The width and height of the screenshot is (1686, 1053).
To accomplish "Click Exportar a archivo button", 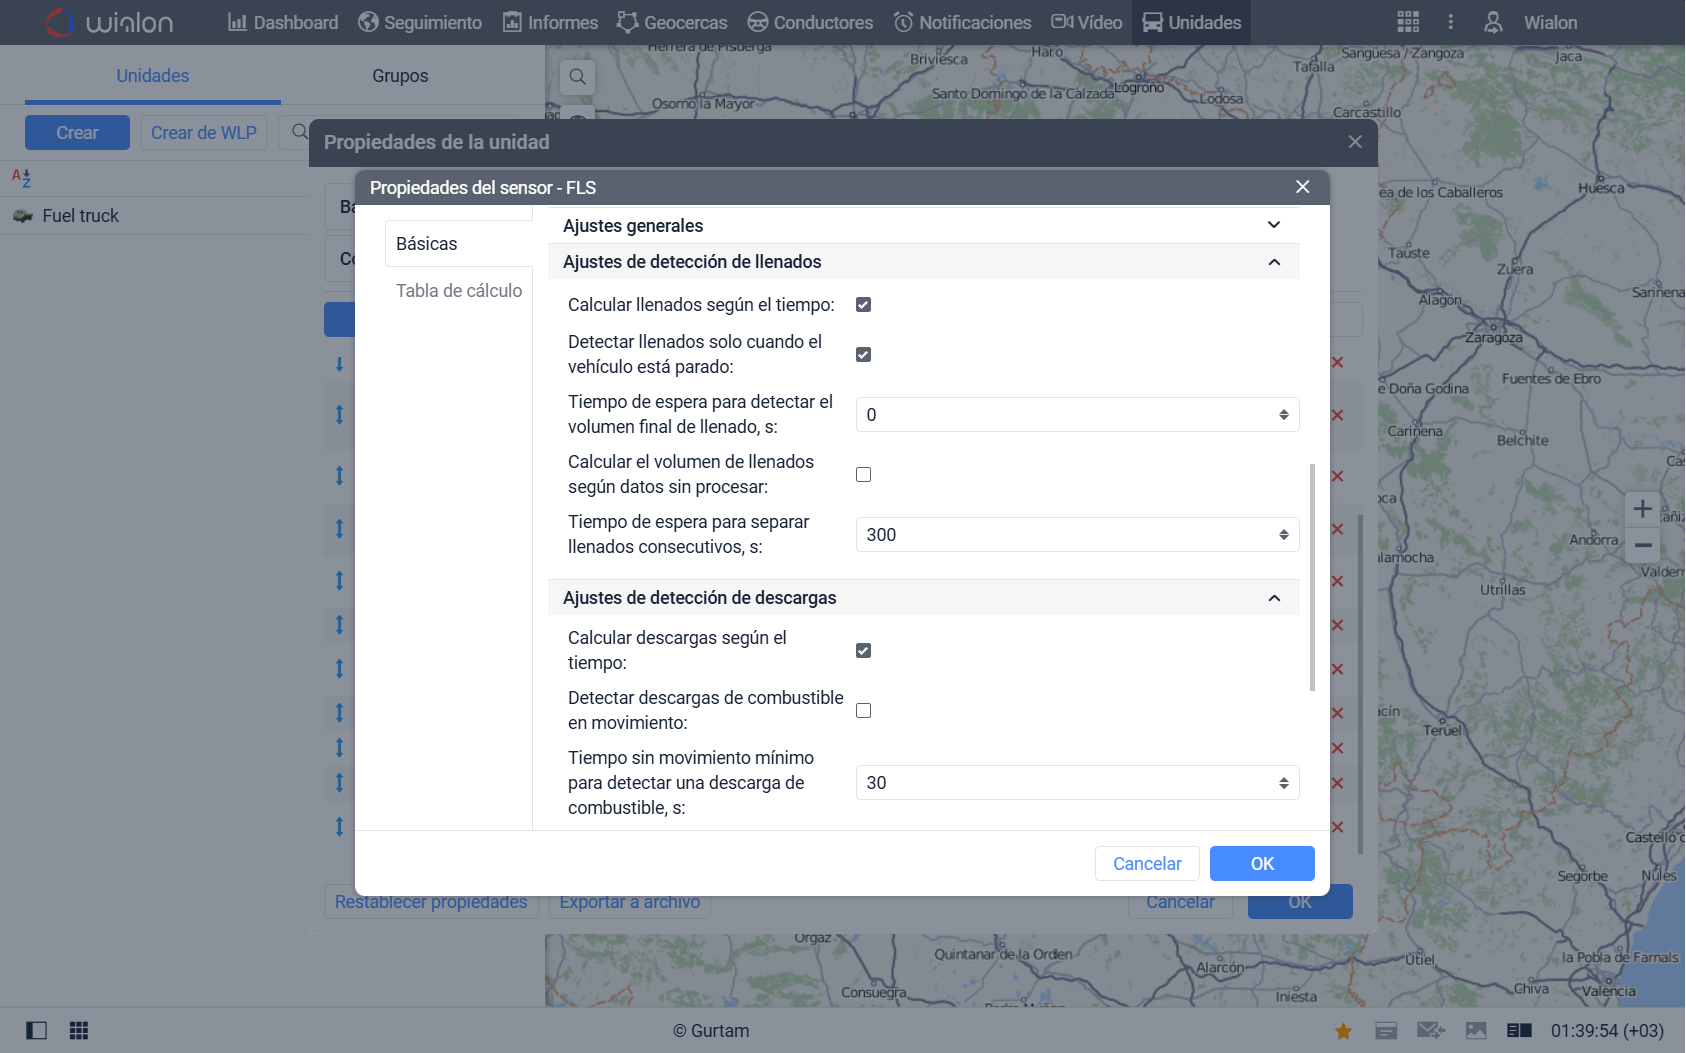I will click(630, 902).
